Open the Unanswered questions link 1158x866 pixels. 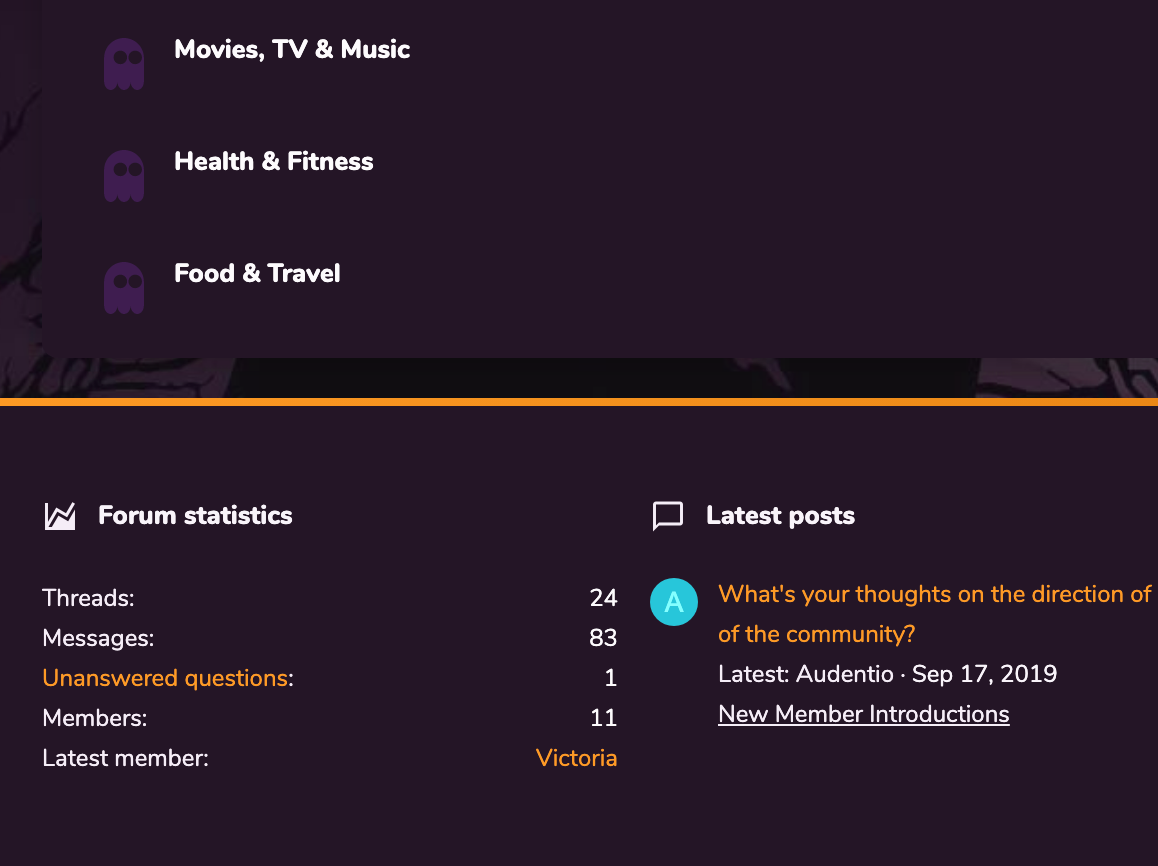coord(165,678)
